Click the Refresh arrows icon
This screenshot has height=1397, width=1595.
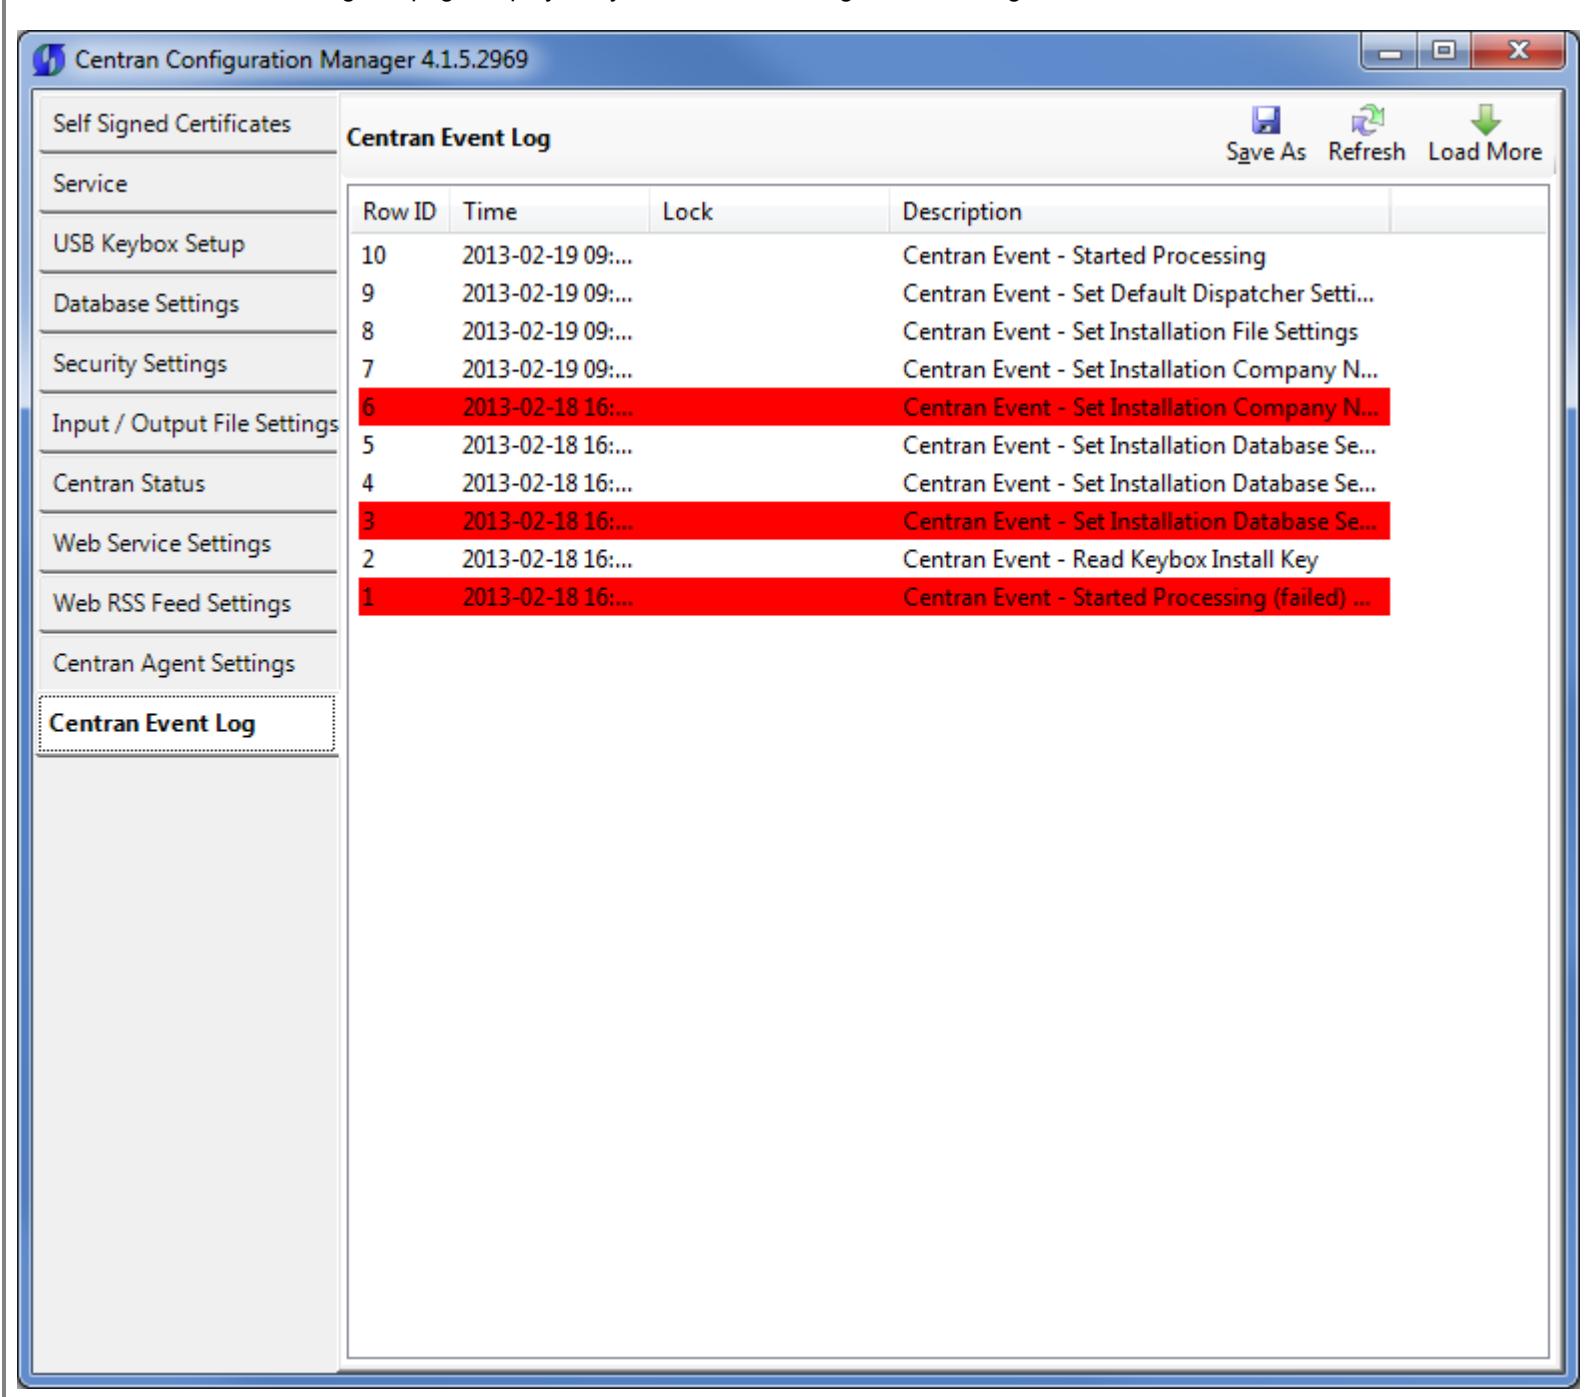[1366, 121]
